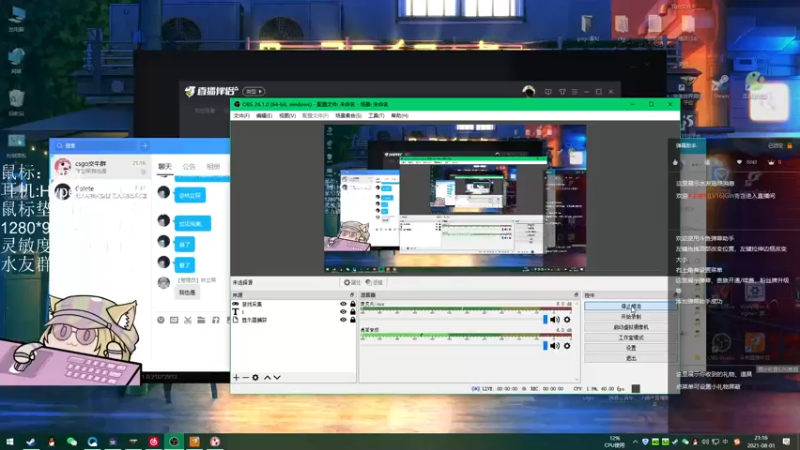The width and height of the screenshot is (800, 450).
Task: Open the Colete conversation
Action: (101, 192)
